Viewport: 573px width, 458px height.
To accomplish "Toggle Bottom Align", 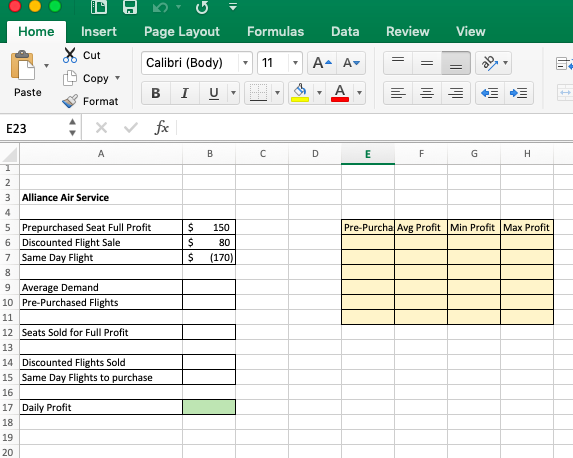I will coord(456,63).
